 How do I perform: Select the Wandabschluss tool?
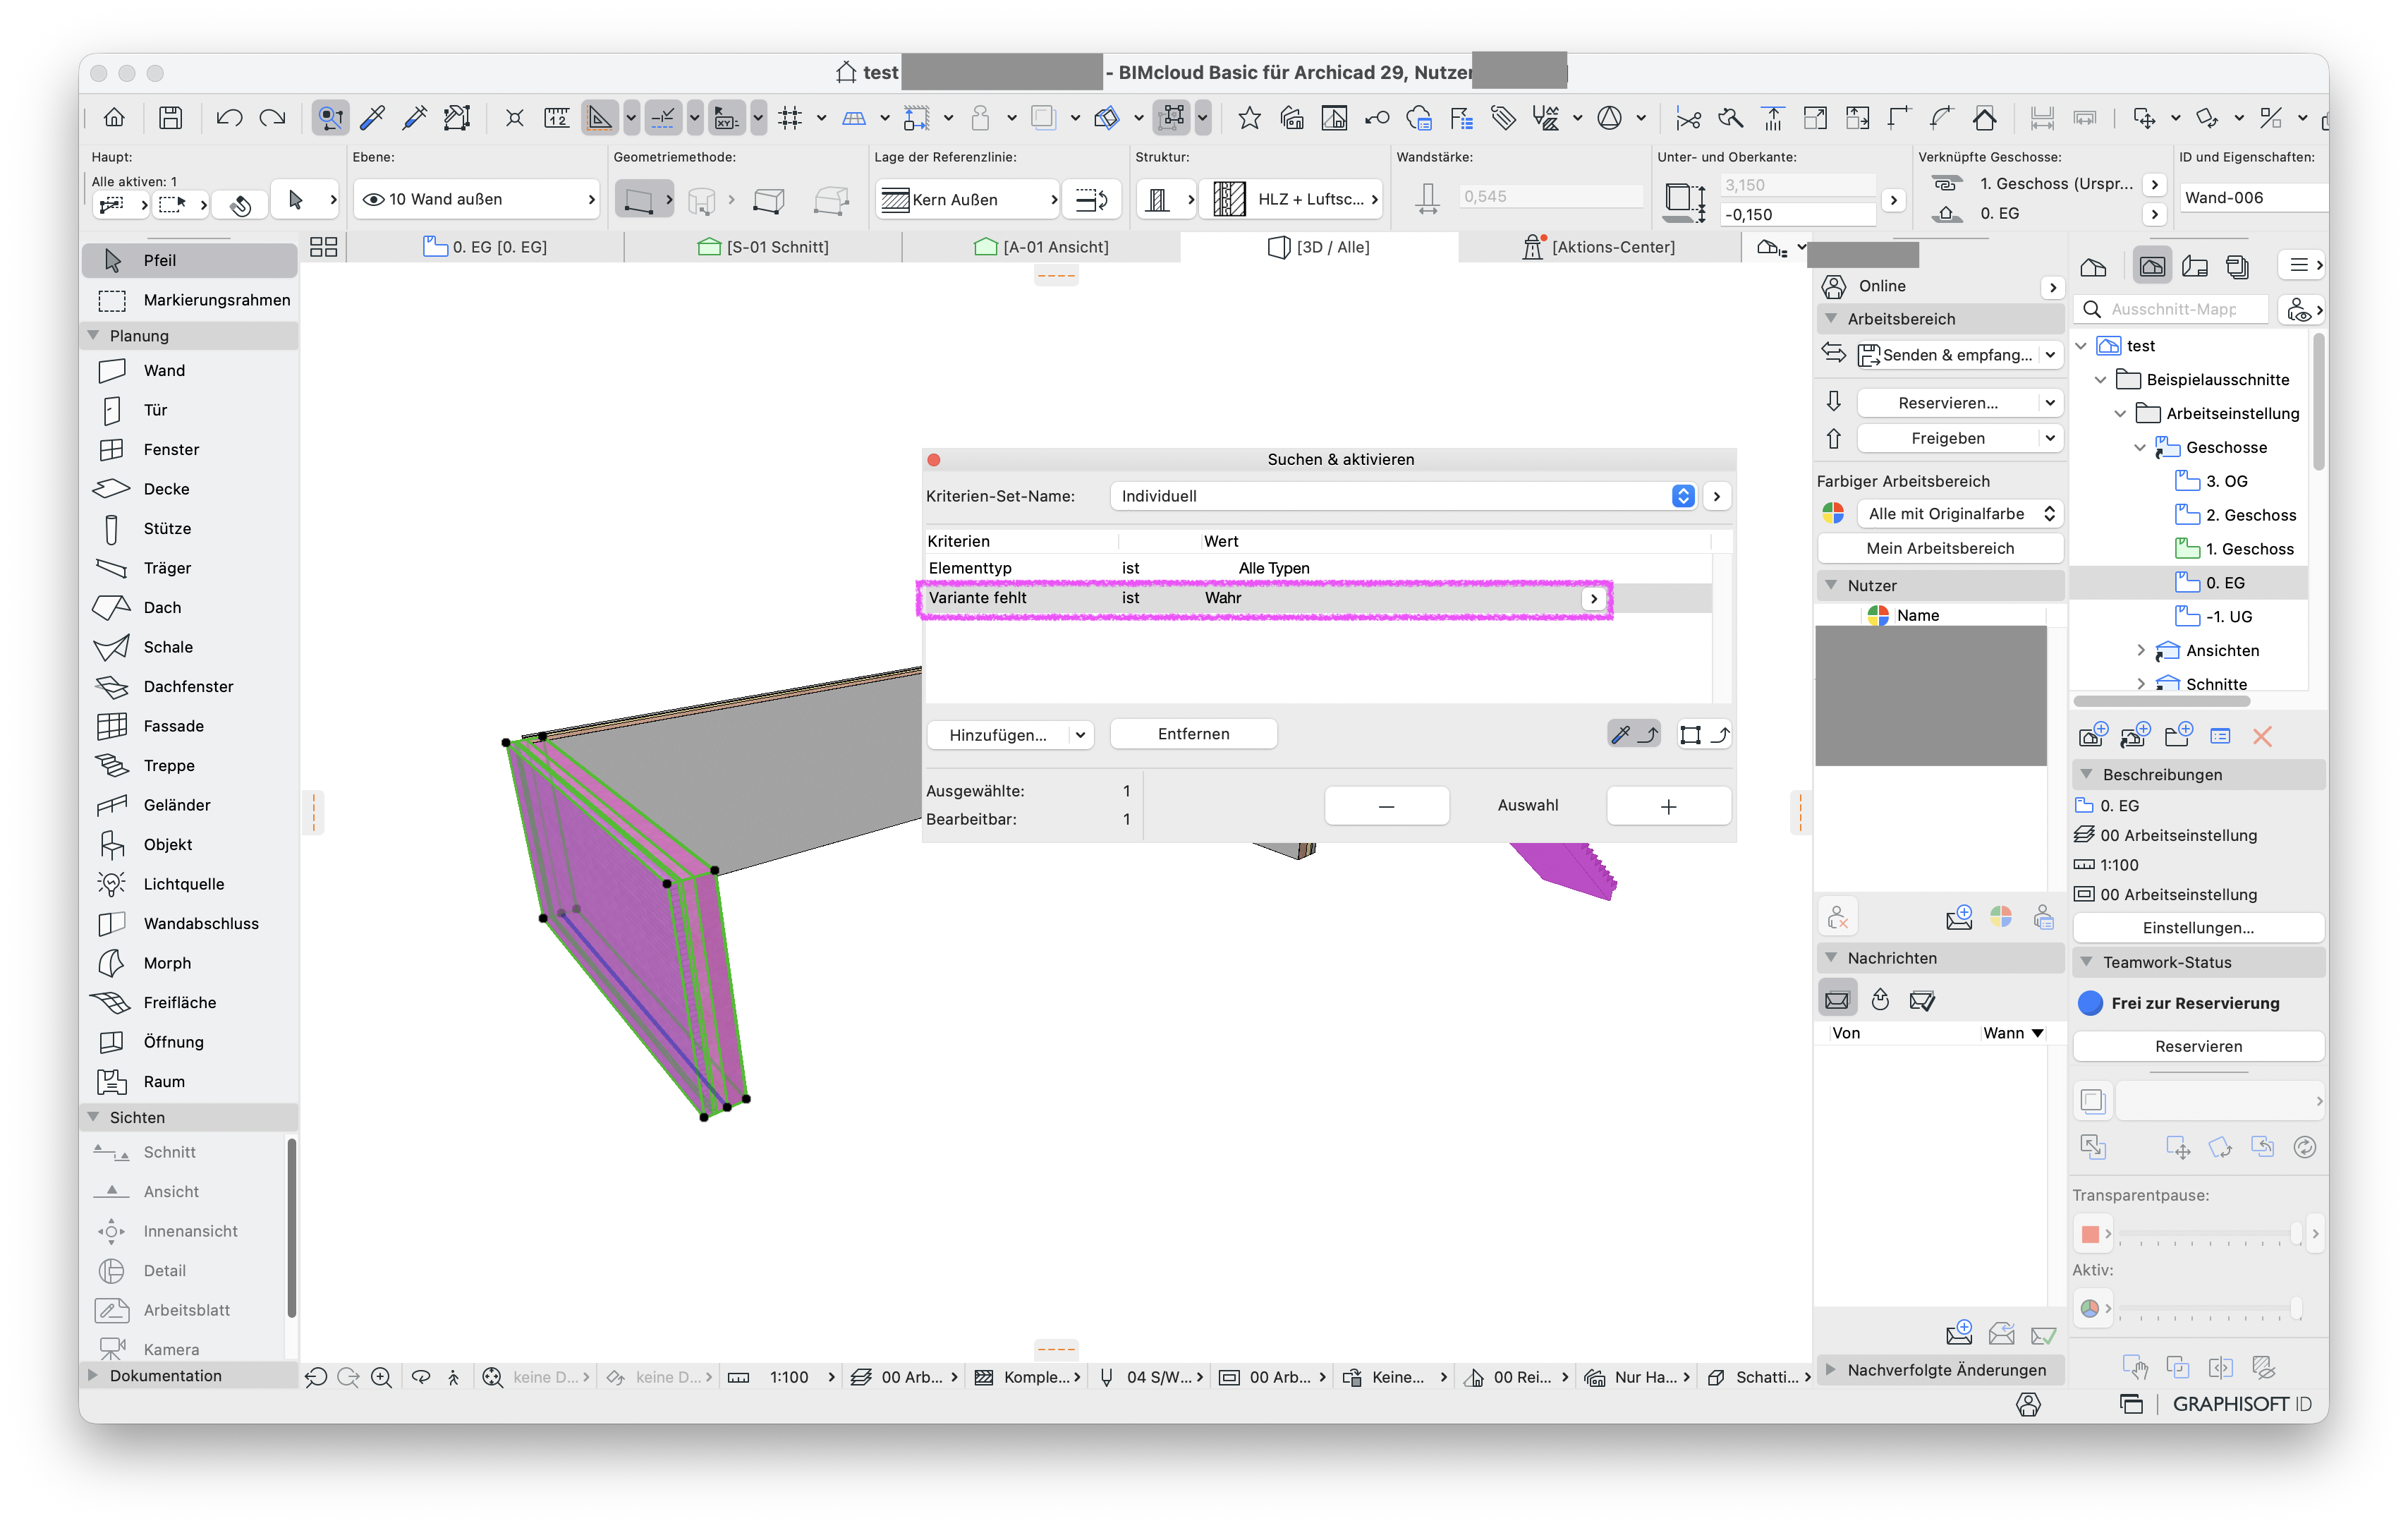coord(189,923)
